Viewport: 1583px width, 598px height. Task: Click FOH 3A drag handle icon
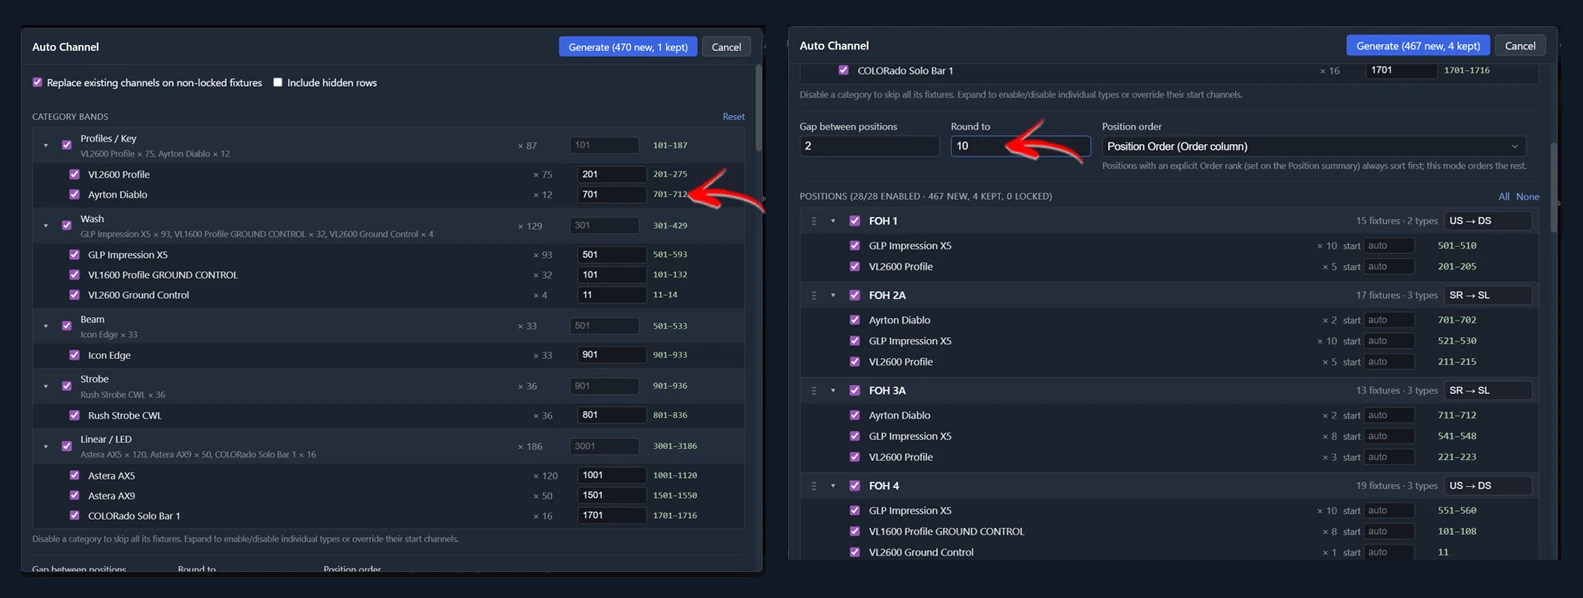click(813, 390)
